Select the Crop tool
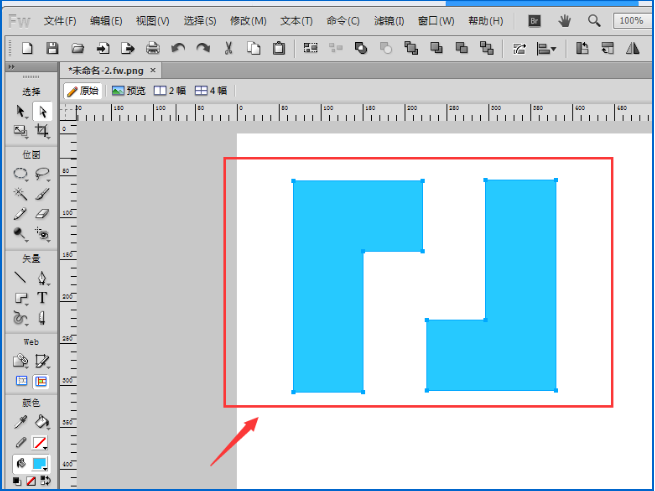The height and width of the screenshot is (491, 655). (x=42, y=131)
